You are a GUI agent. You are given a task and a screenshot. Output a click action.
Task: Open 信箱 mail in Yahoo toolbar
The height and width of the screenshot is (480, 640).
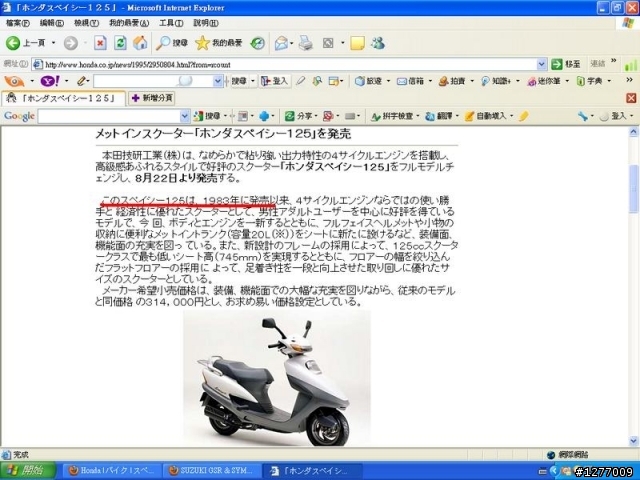tap(410, 81)
